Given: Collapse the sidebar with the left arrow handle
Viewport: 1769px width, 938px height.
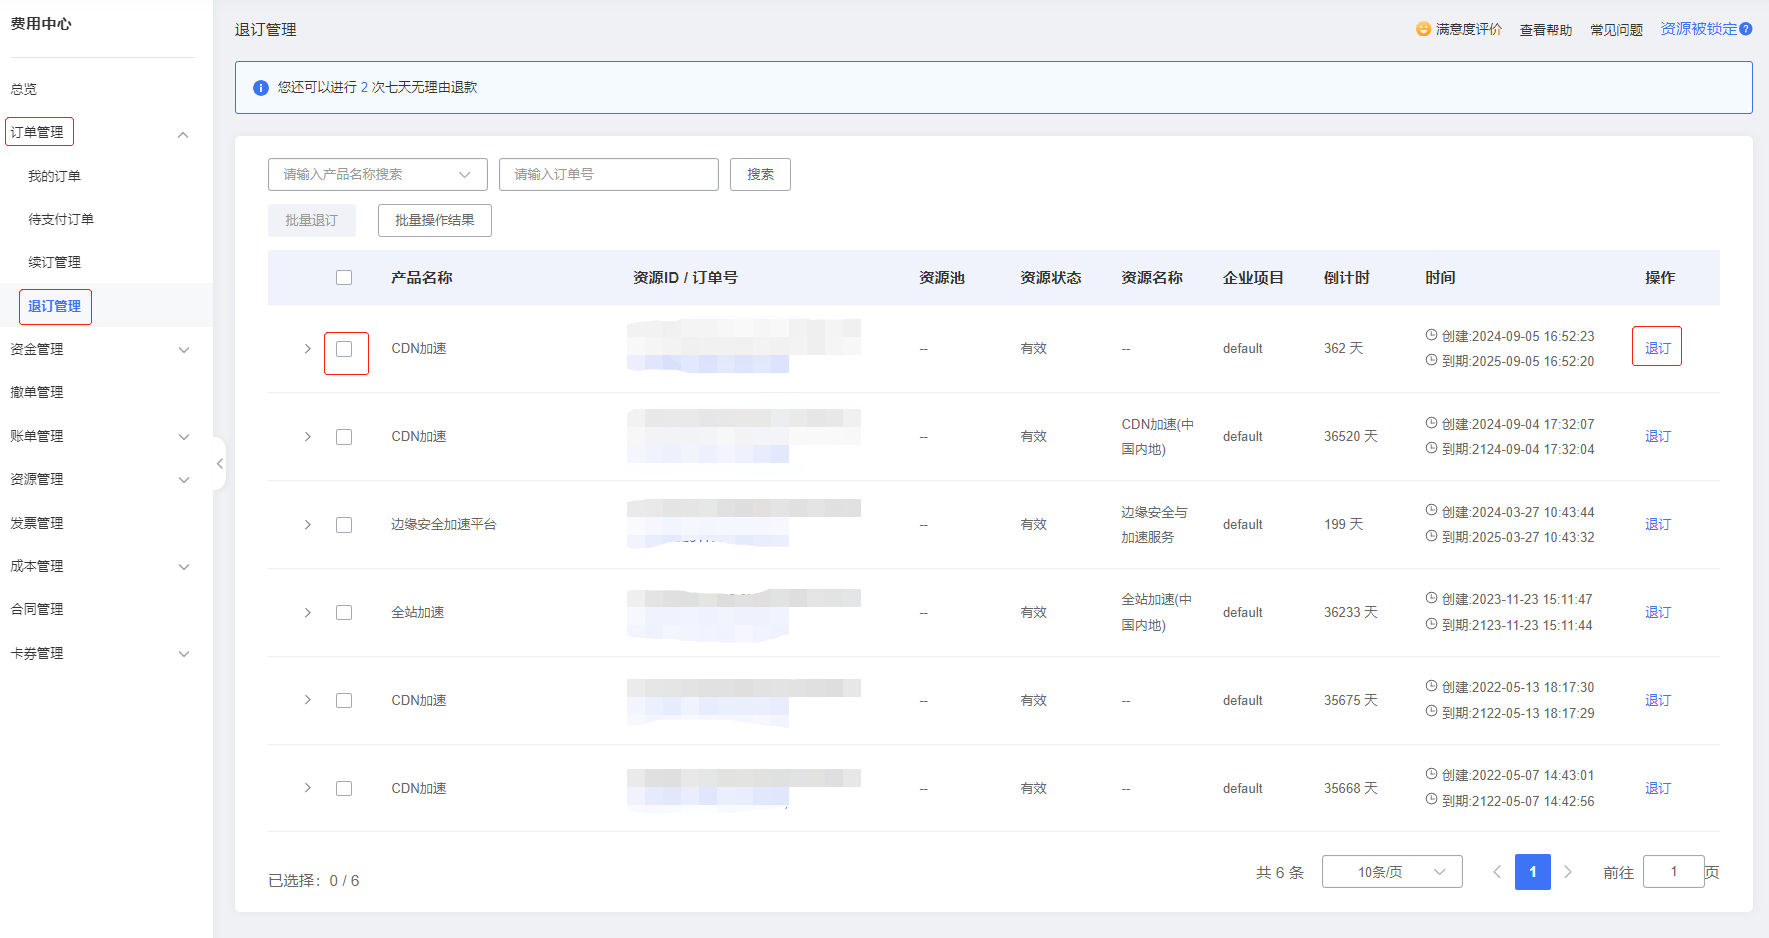Looking at the screenshot, I should coord(219,463).
